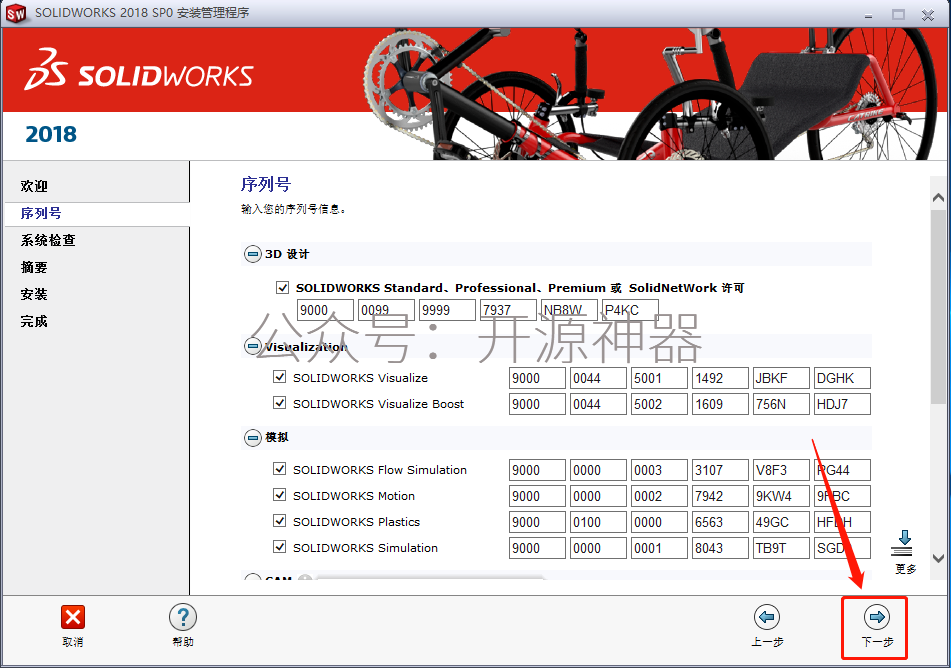Click Visualize Boost field 1609
The height and width of the screenshot is (668, 951).
721,404
